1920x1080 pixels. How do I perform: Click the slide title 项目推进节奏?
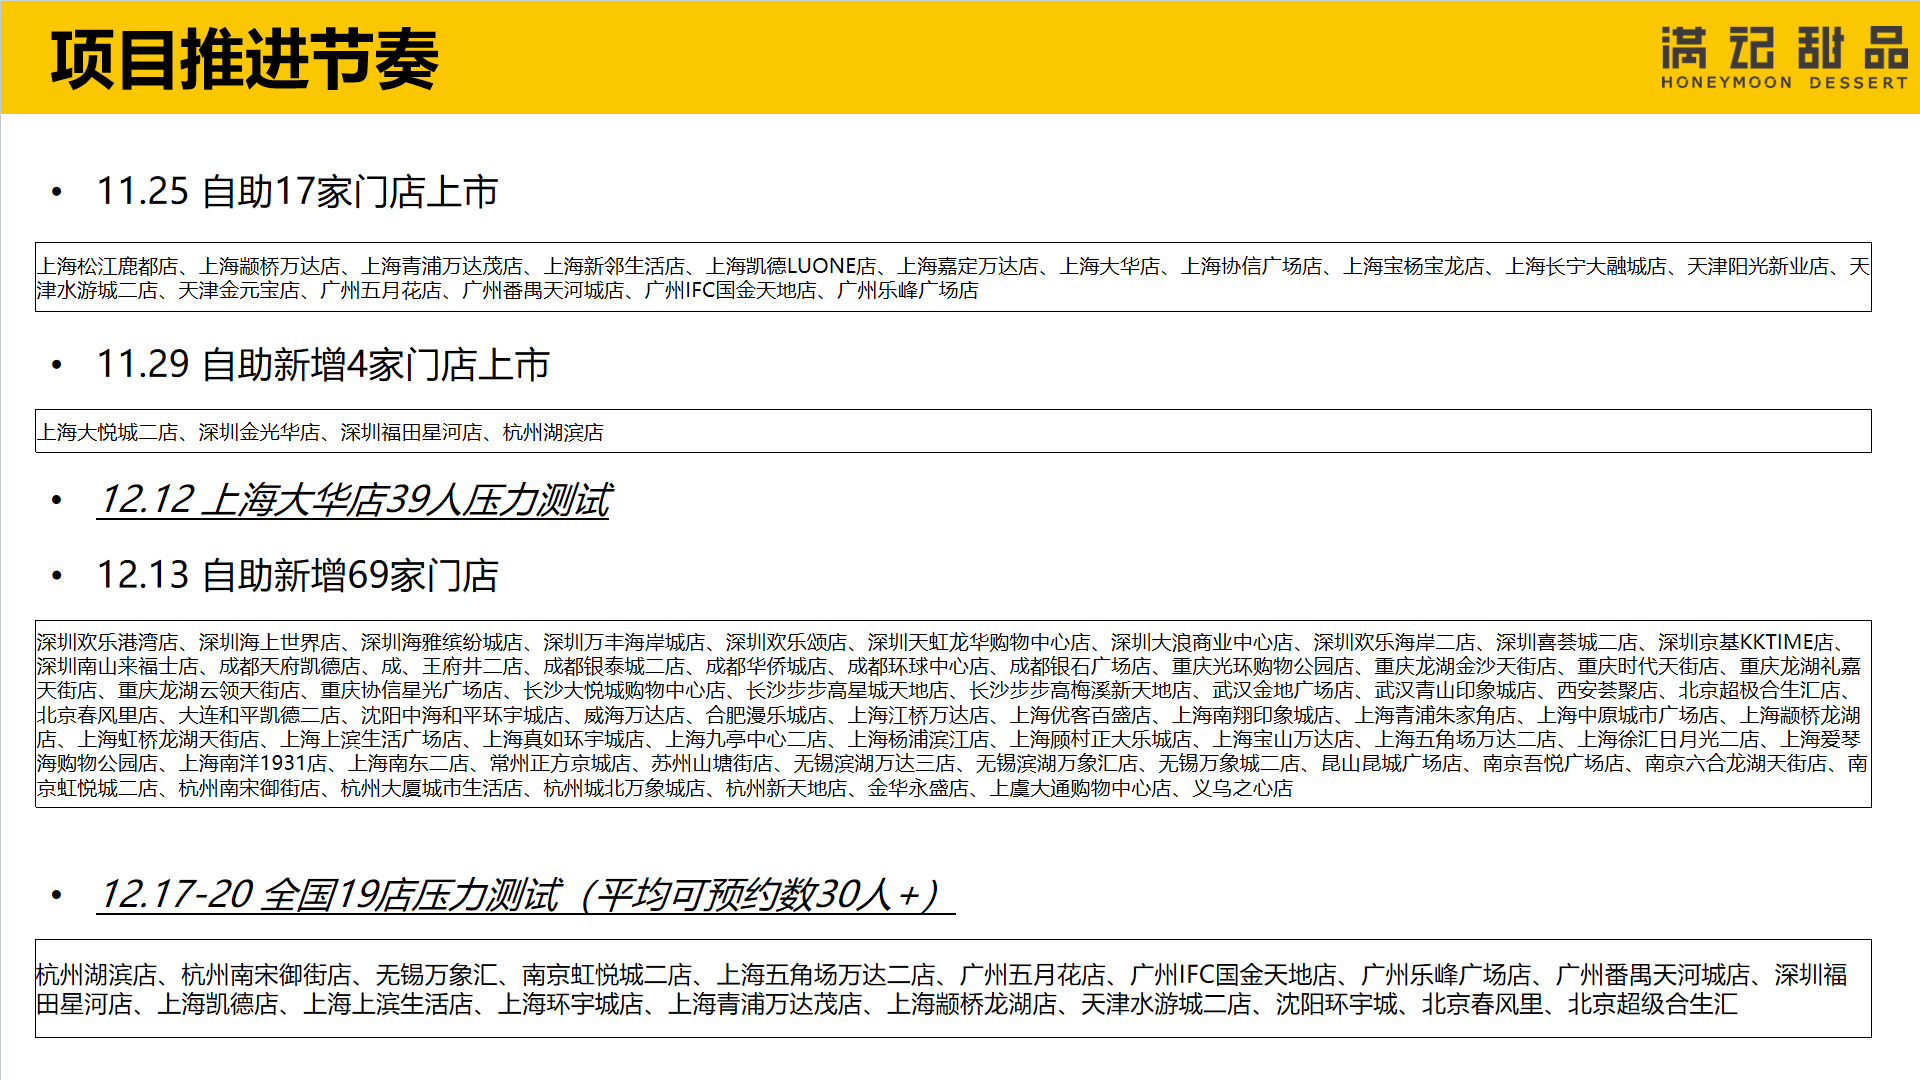(244, 59)
